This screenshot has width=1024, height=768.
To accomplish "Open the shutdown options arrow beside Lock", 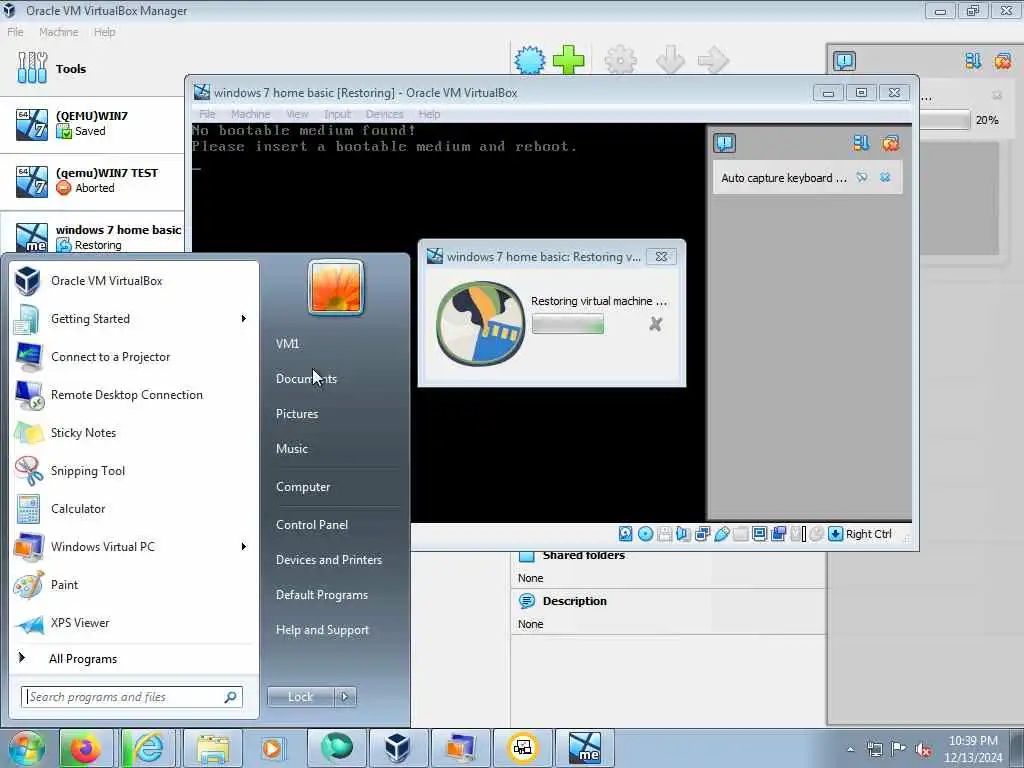I will [x=345, y=697].
